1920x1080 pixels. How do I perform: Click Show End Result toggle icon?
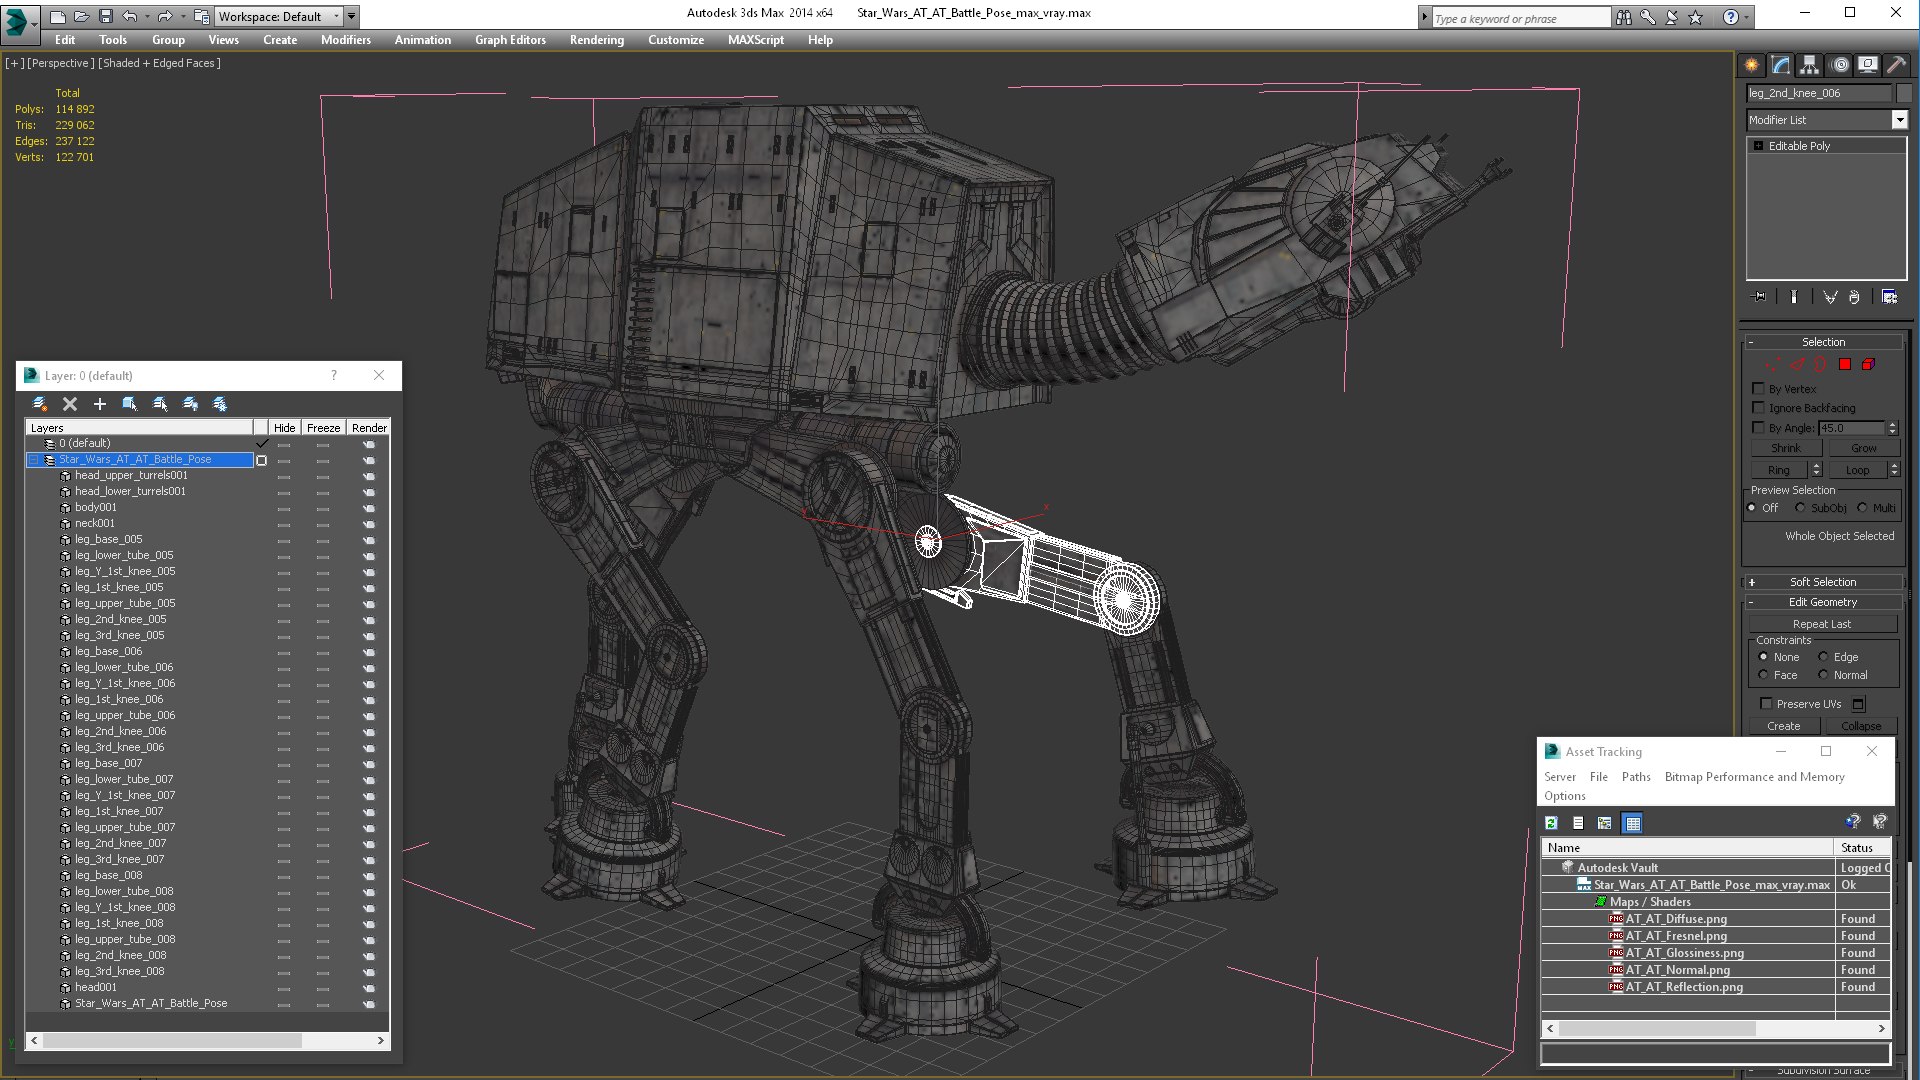1794,297
